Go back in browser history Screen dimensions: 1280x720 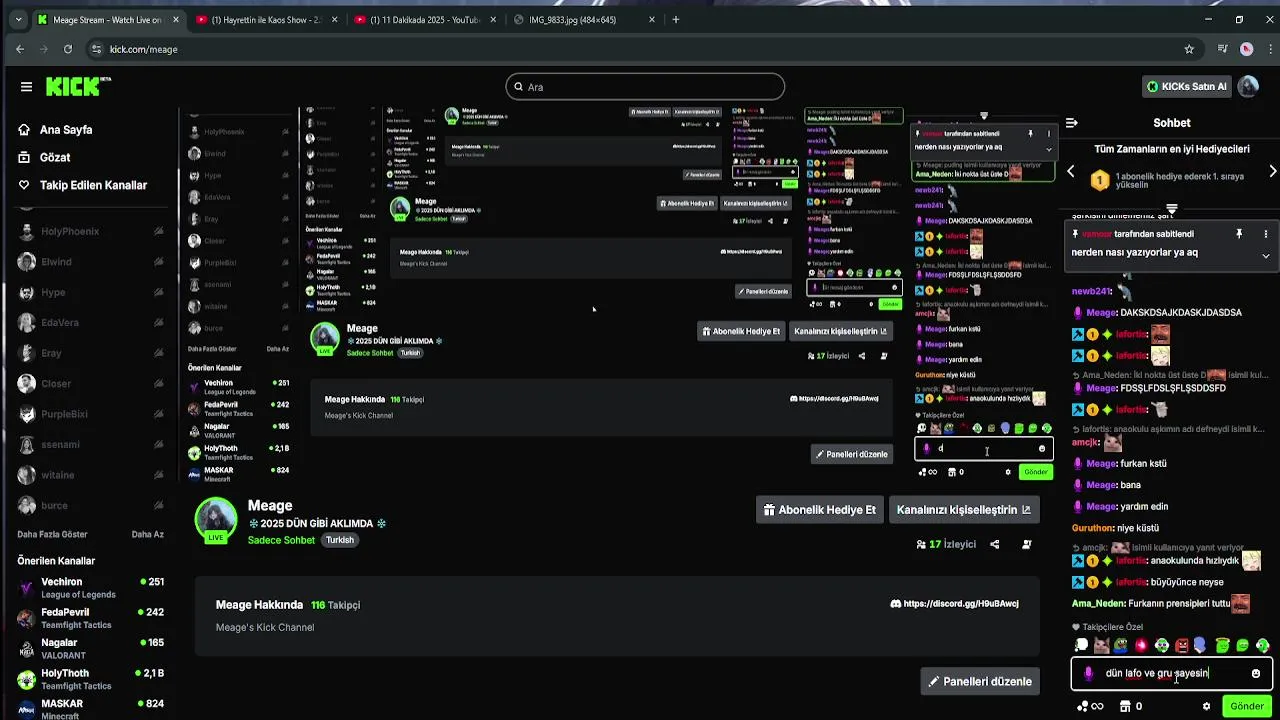pos(20,49)
